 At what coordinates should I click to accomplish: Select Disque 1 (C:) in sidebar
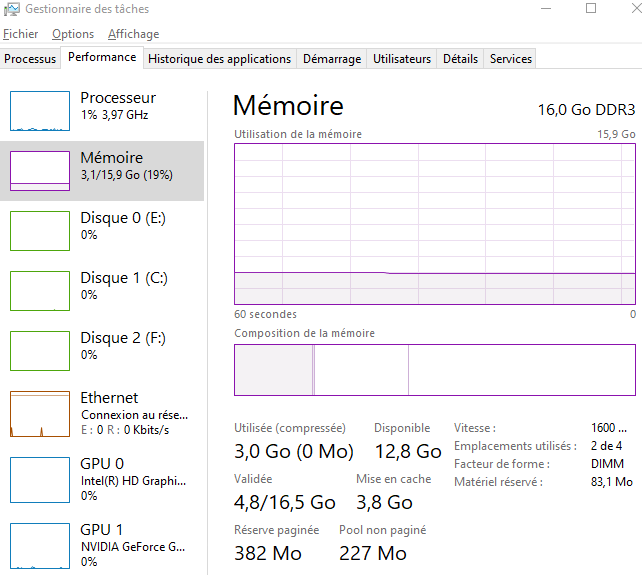coord(102,291)
